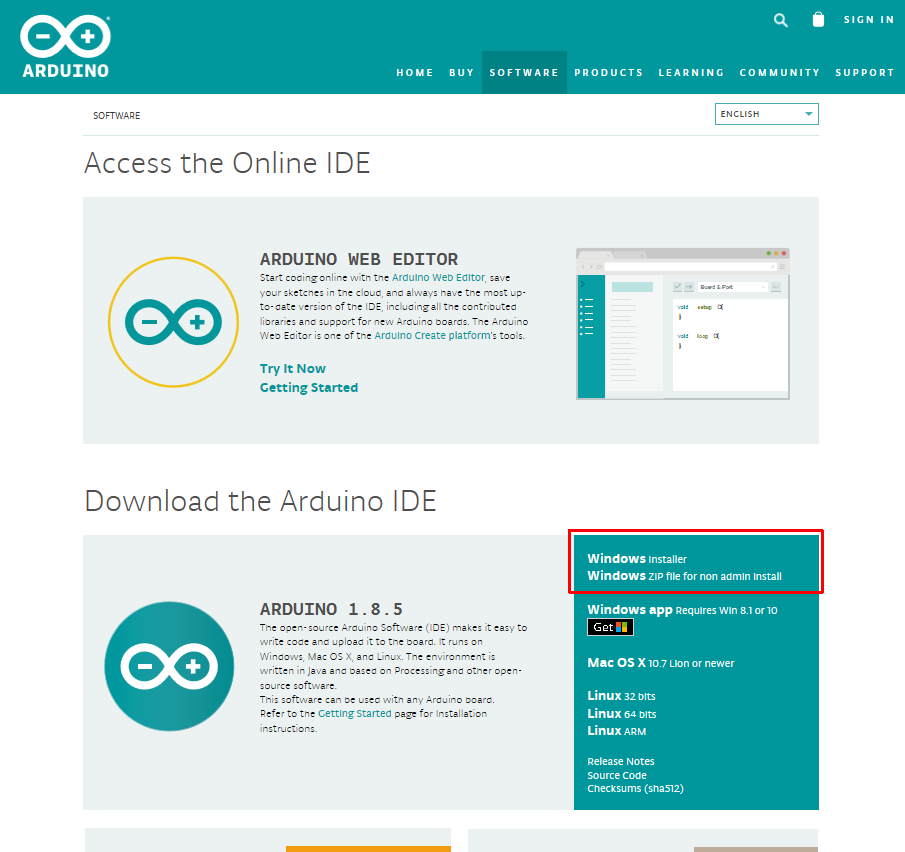Download Linux ARM

coord(616,730)
